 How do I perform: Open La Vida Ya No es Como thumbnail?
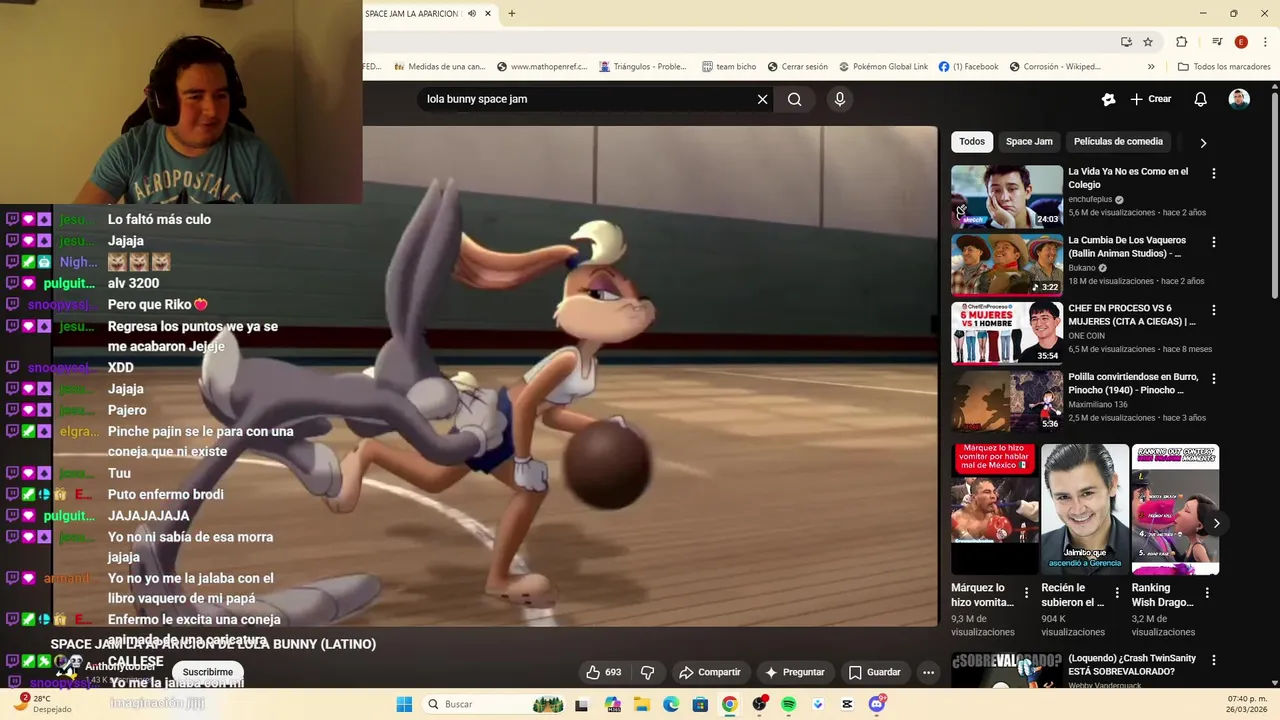(1007, 196)
